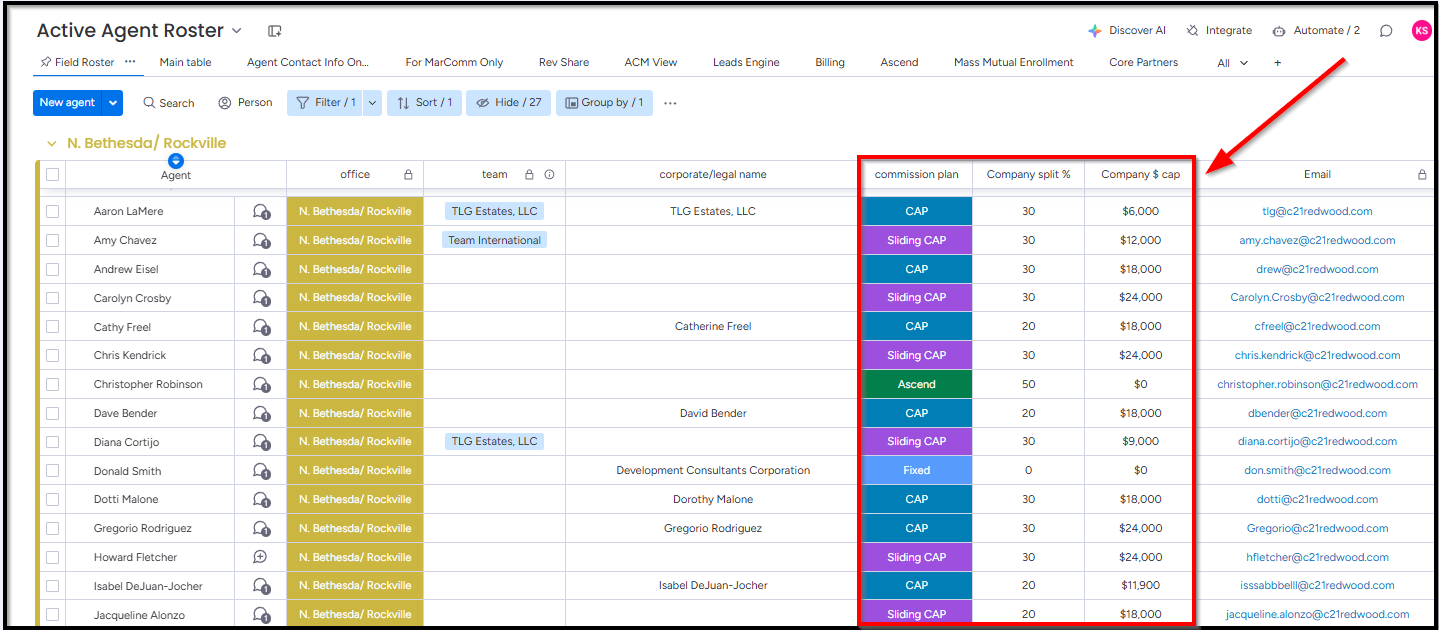Viewport: 1439px width, 630px height.
Task: Click Donald Smith Fixed status cell
Action: (916, 470)
